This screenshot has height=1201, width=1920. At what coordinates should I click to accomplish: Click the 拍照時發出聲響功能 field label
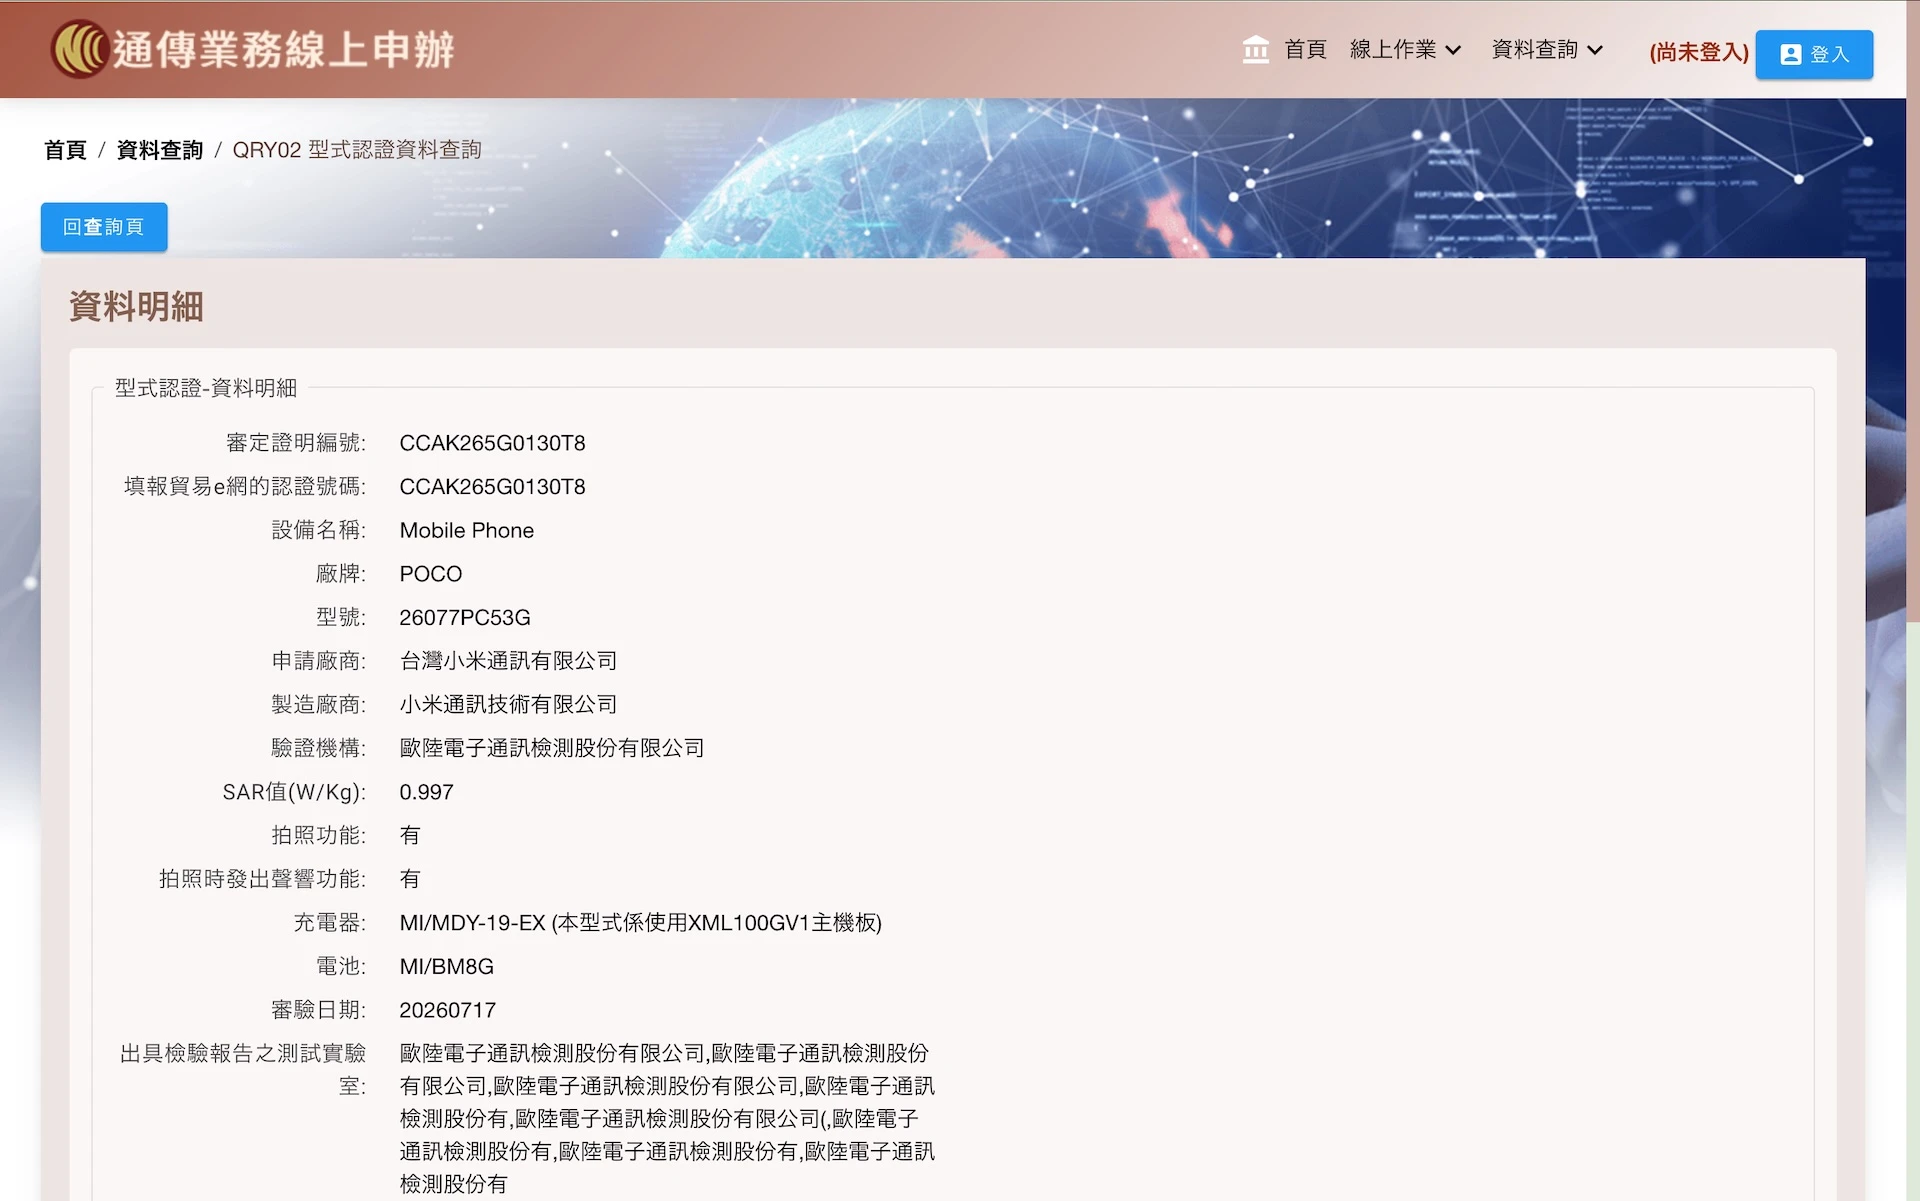(x=263, y=879)
